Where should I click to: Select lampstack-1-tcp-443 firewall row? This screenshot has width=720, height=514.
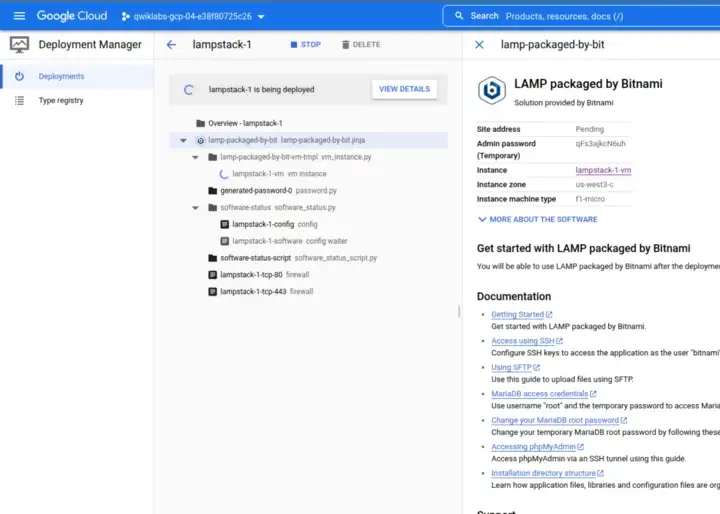(x=309, y=292)
